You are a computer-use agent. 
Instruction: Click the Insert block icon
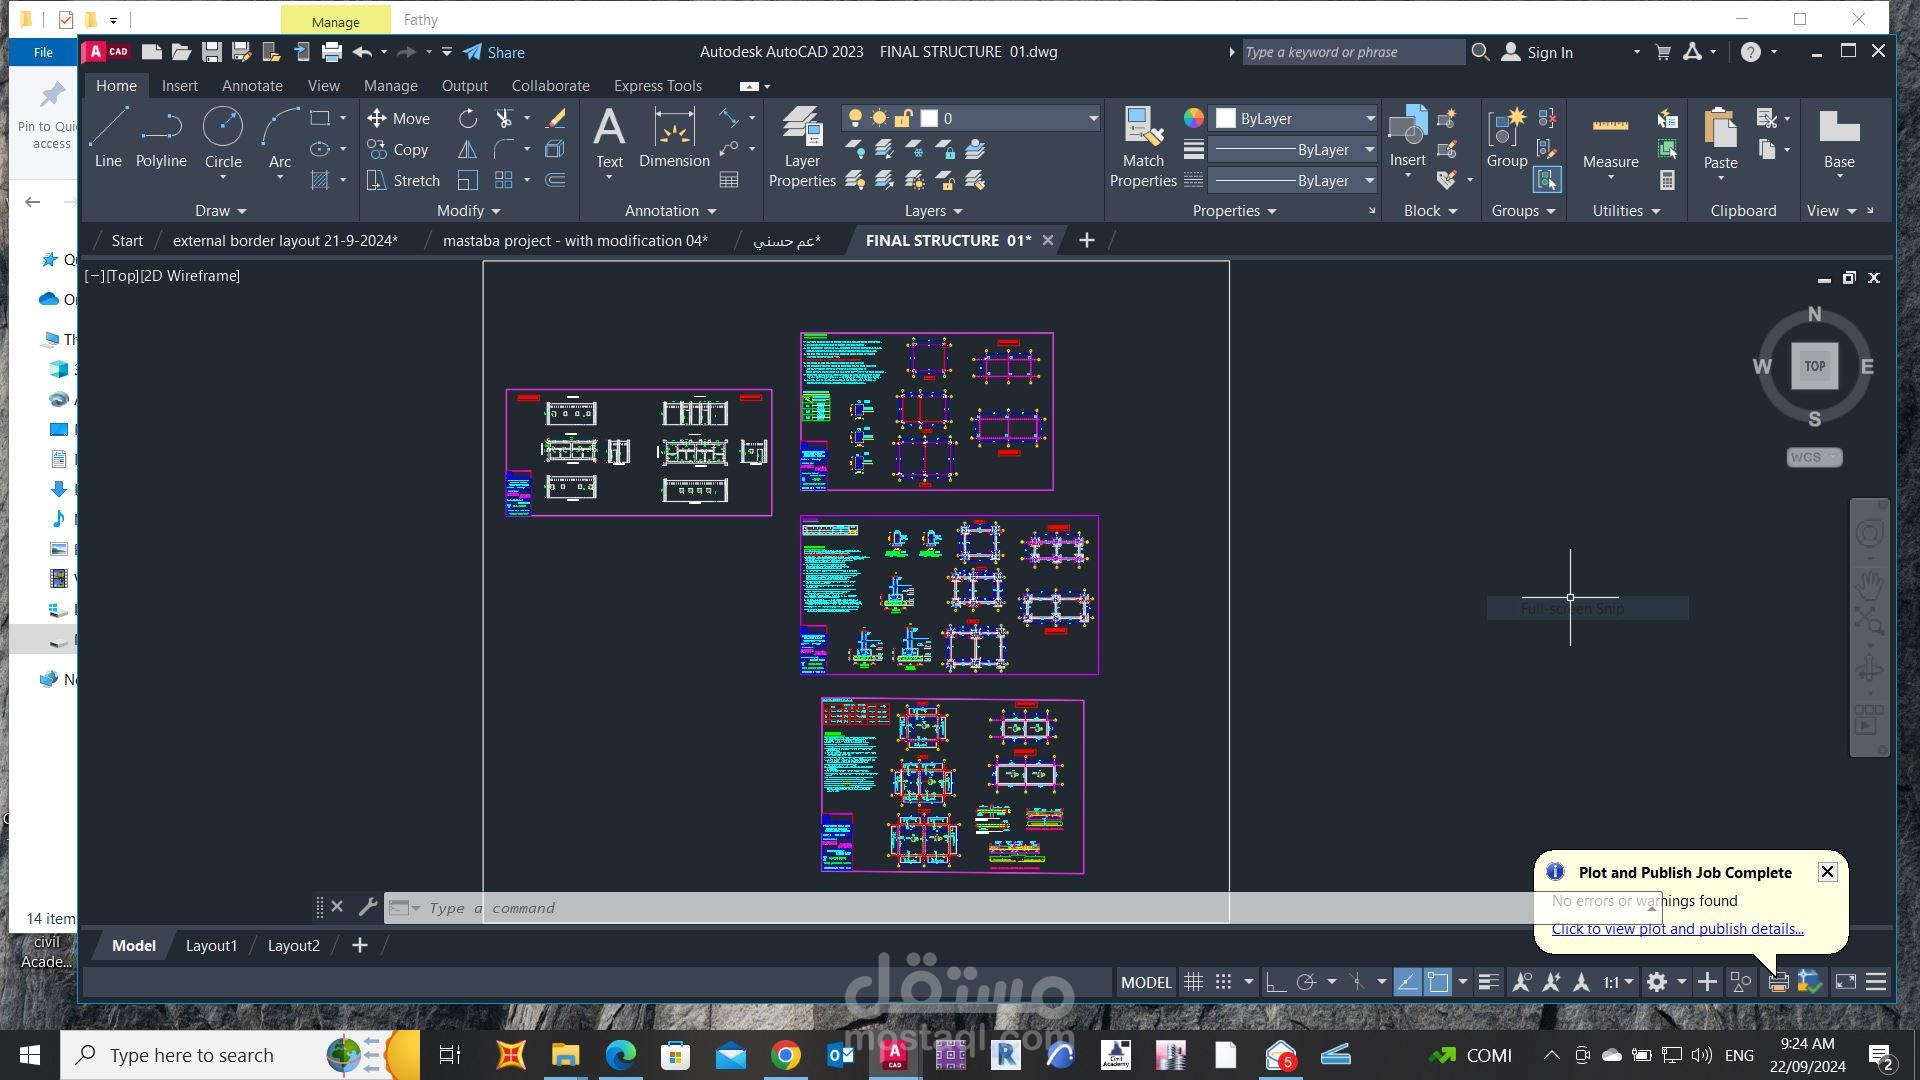click(1408, 136)
